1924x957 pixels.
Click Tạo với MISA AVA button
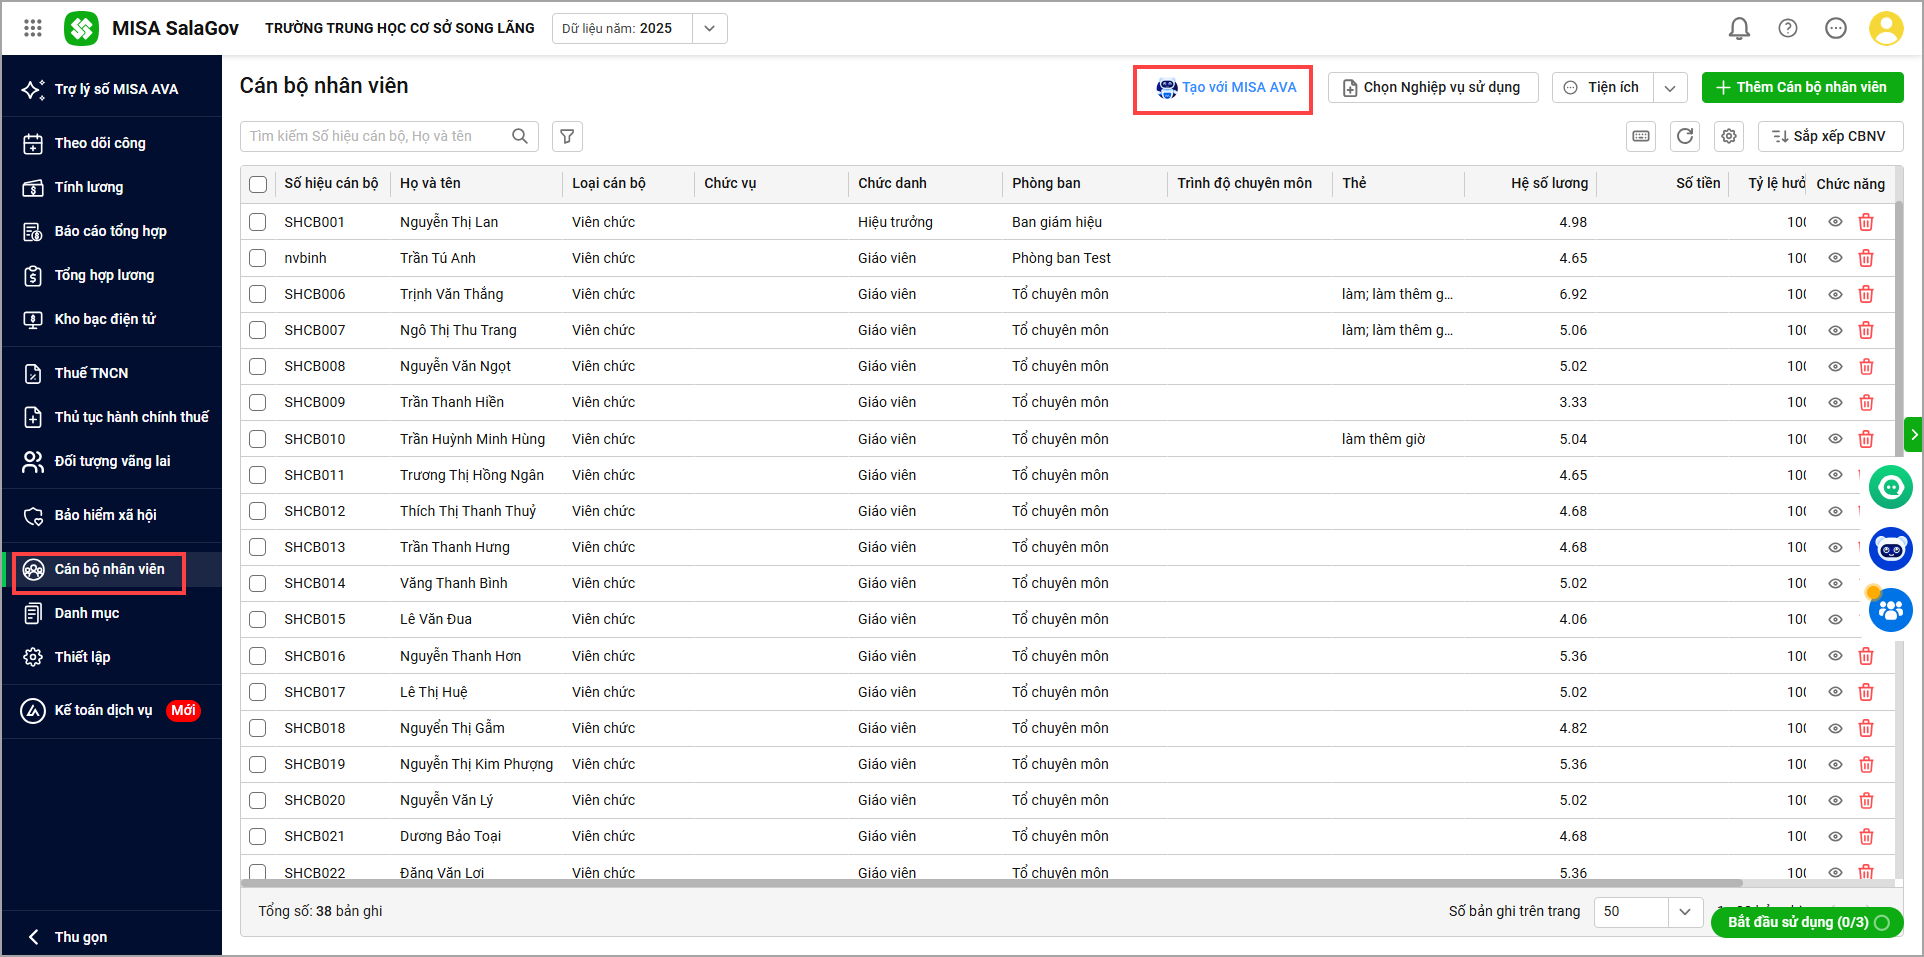click(x=1226, y=88)
